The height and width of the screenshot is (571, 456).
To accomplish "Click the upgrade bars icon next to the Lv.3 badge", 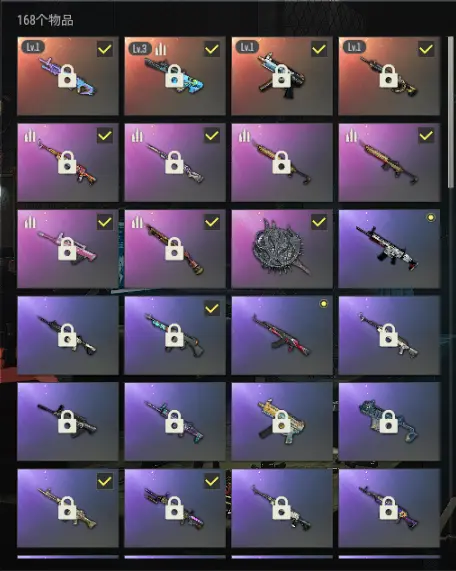I will 161,48.
